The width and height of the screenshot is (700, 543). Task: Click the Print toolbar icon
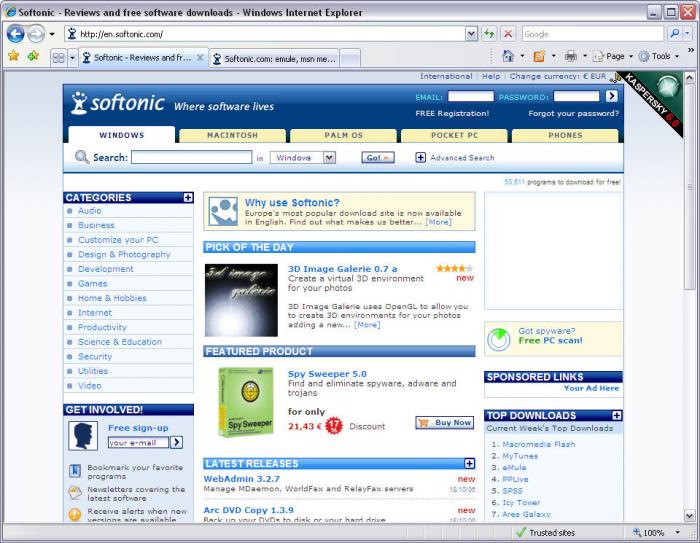click(569, 57)
